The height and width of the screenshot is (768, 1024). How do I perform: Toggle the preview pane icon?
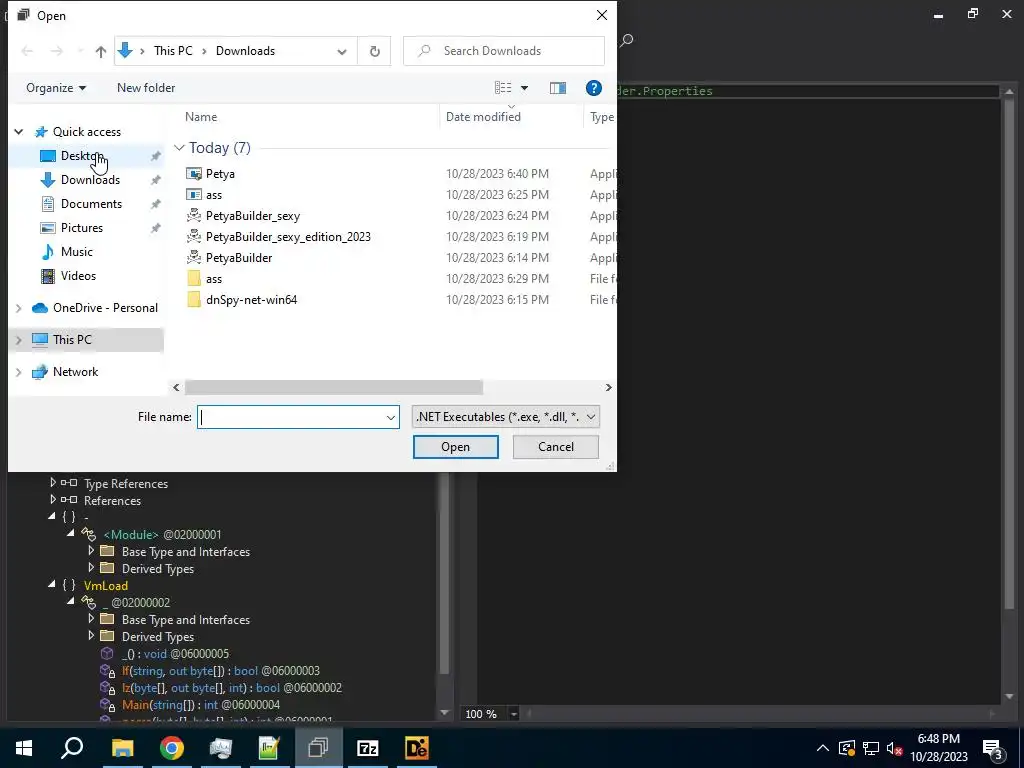pos(558,88)
